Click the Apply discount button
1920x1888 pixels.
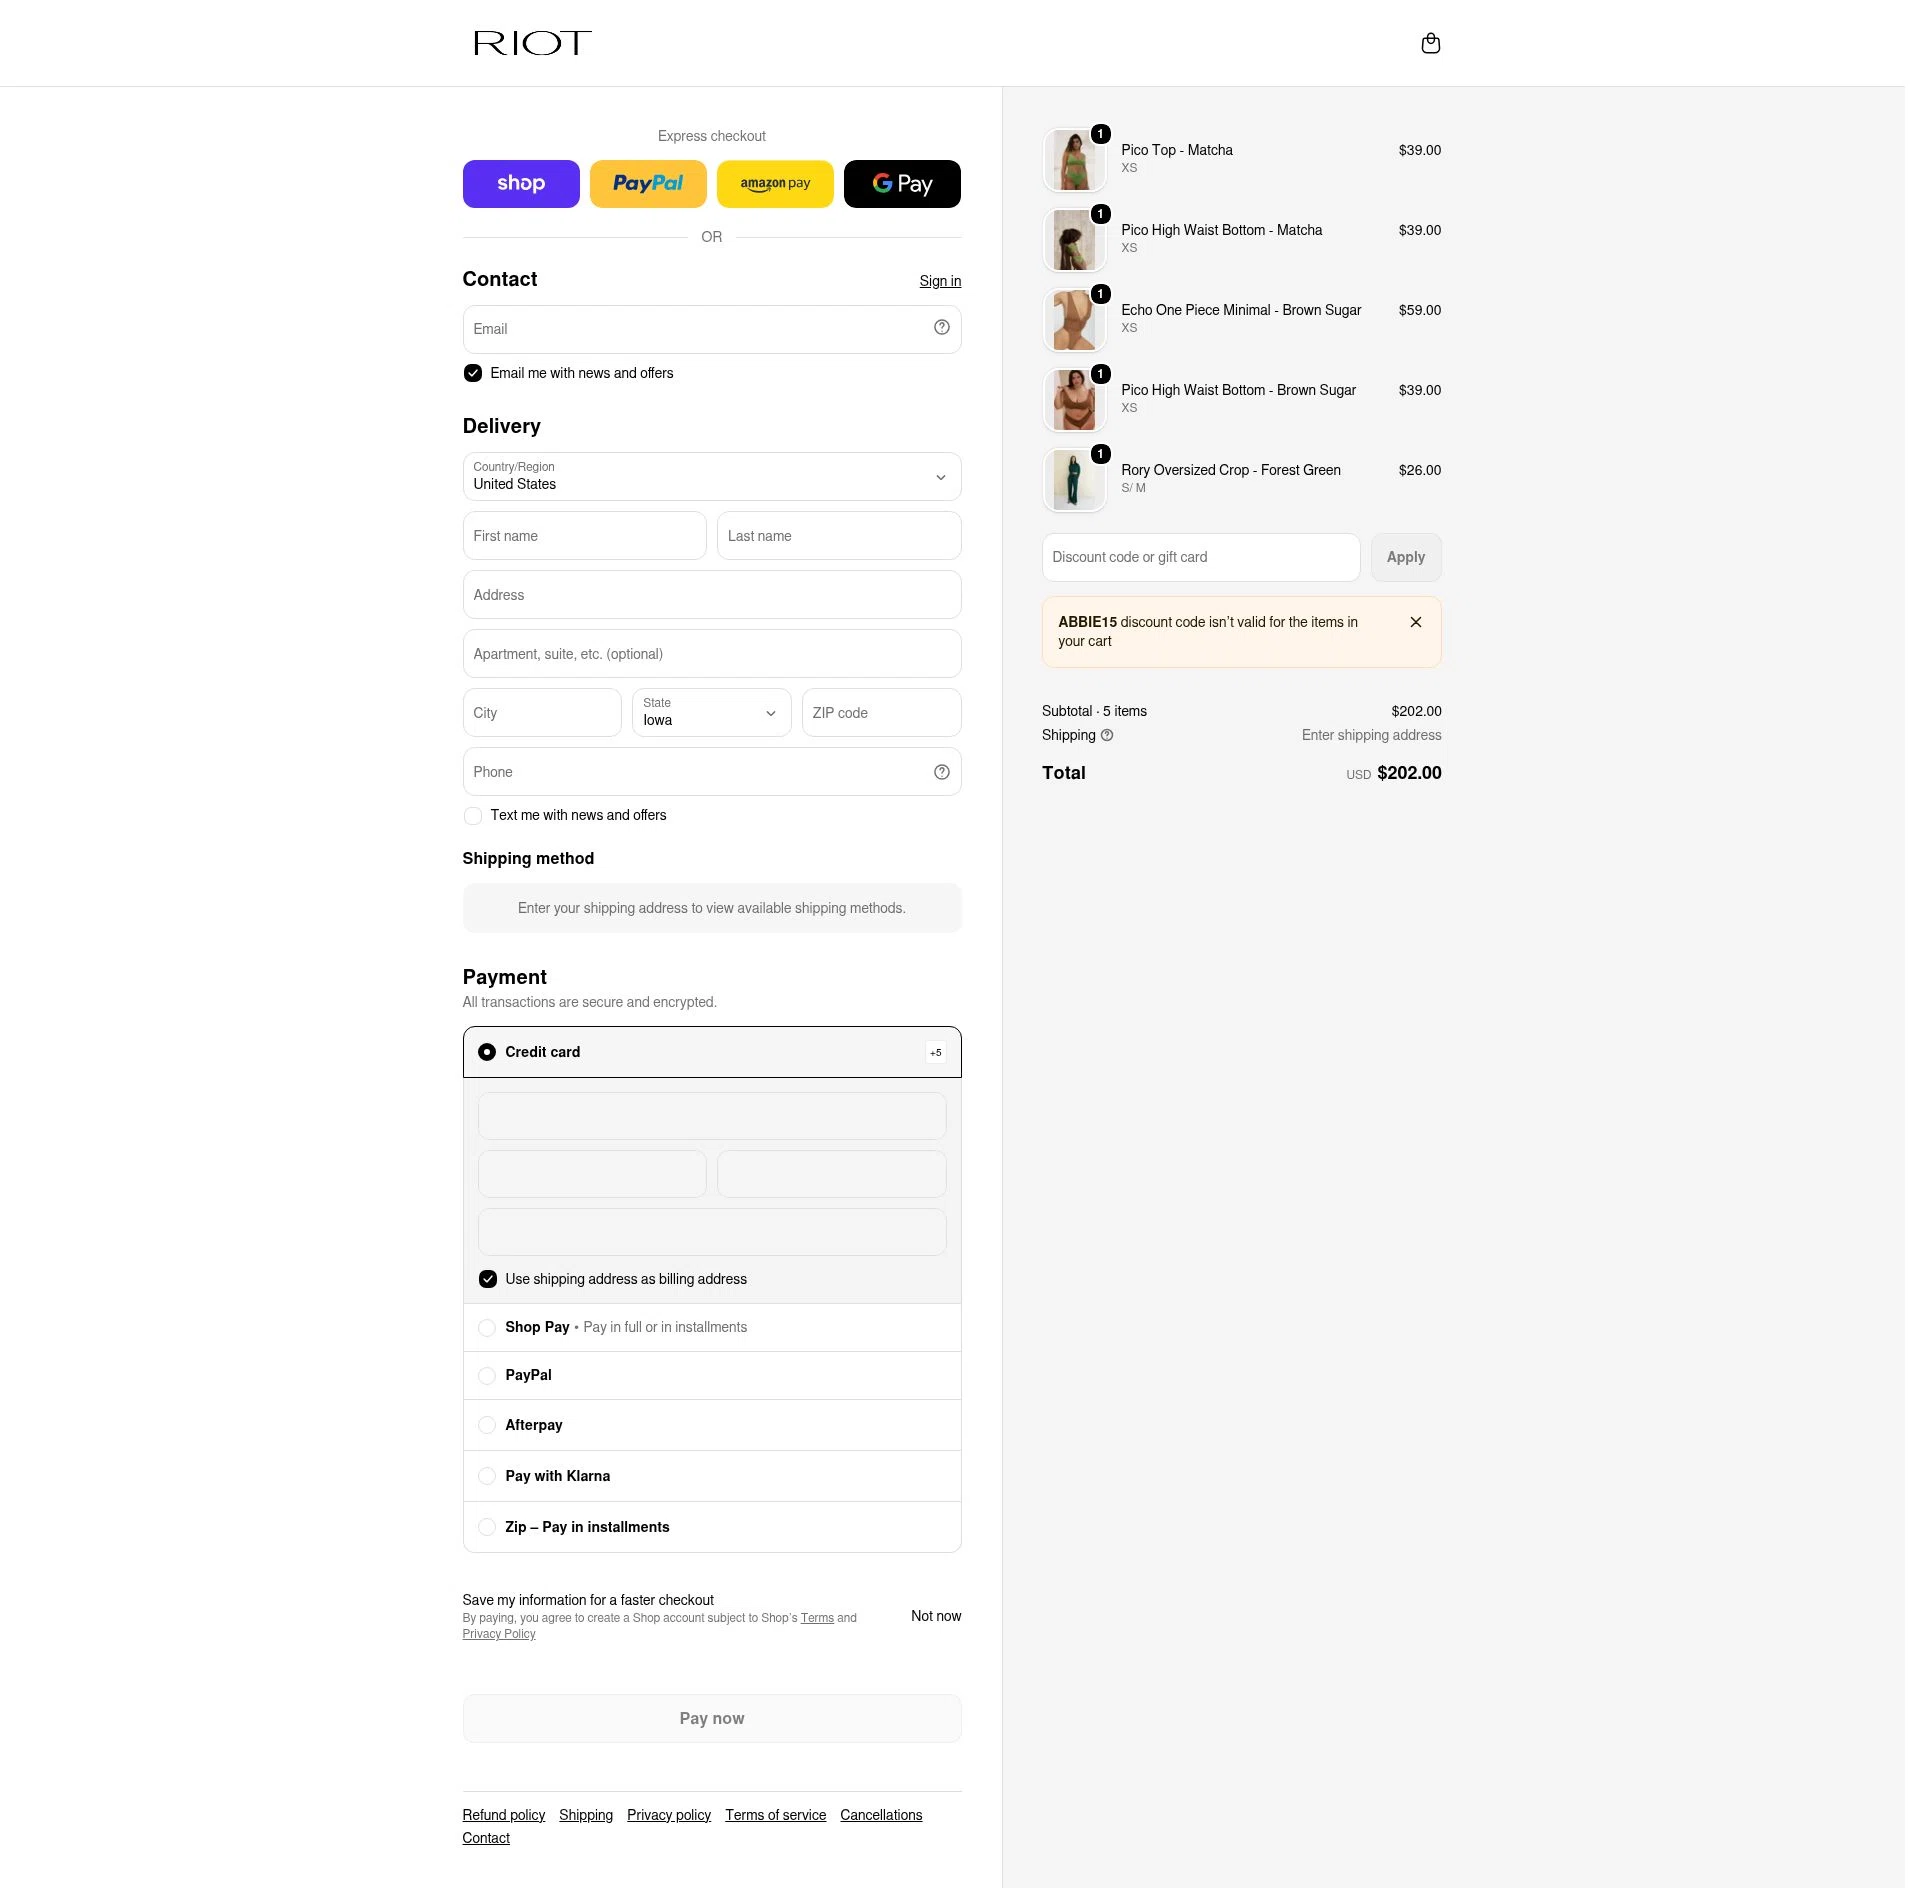[x=1406, y=557]
